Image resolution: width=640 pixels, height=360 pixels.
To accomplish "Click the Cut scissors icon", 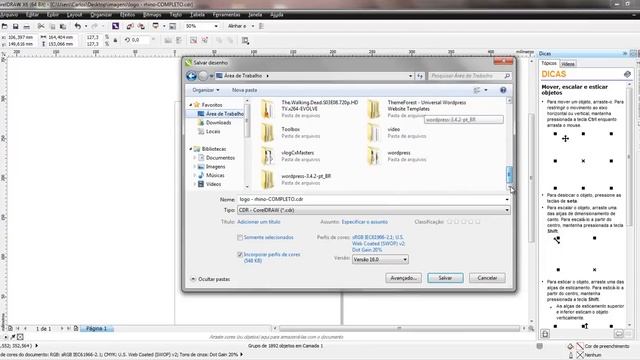I will [41, 26].
